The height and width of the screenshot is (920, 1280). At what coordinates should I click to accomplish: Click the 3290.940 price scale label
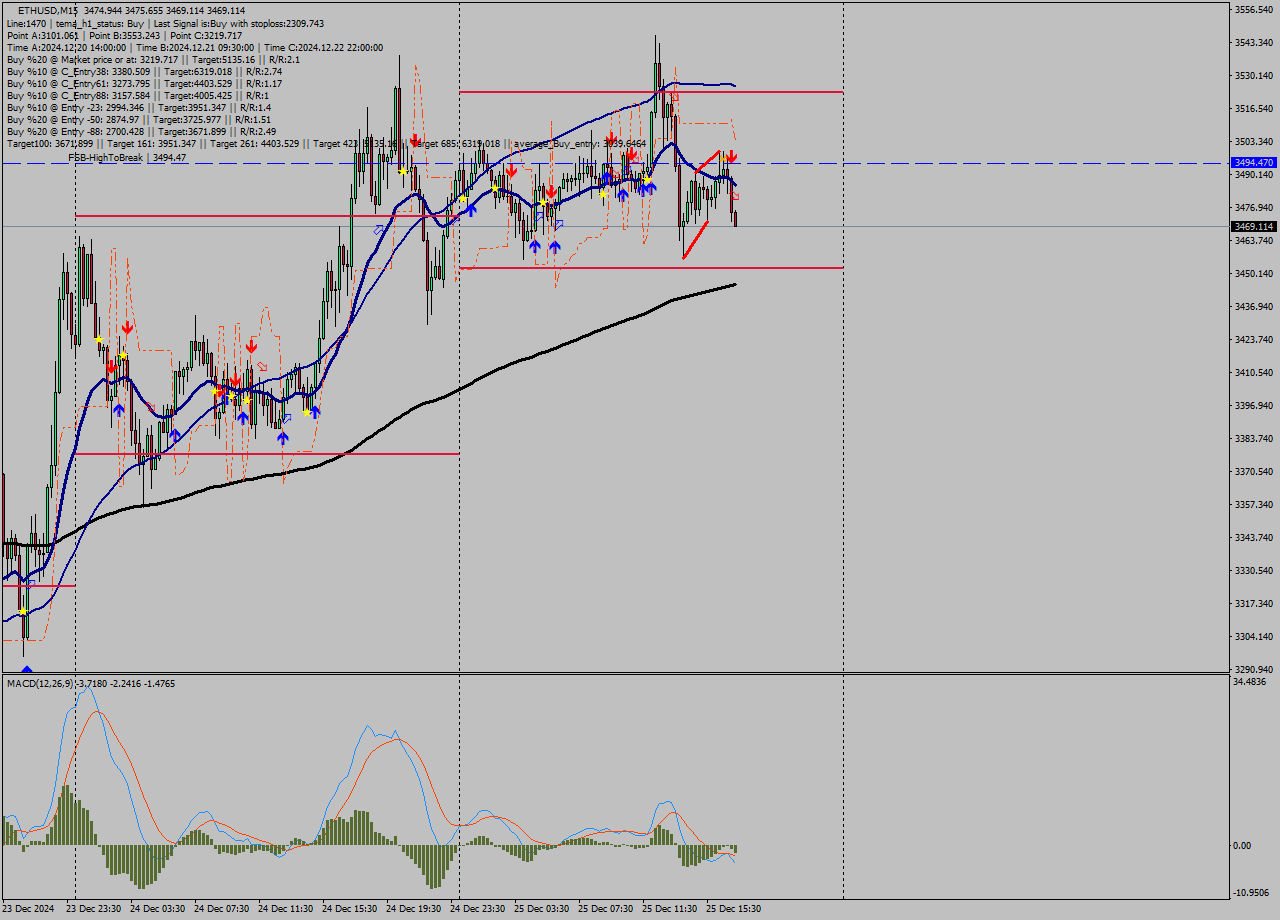pyautogui.click(x=1254, y=669)
